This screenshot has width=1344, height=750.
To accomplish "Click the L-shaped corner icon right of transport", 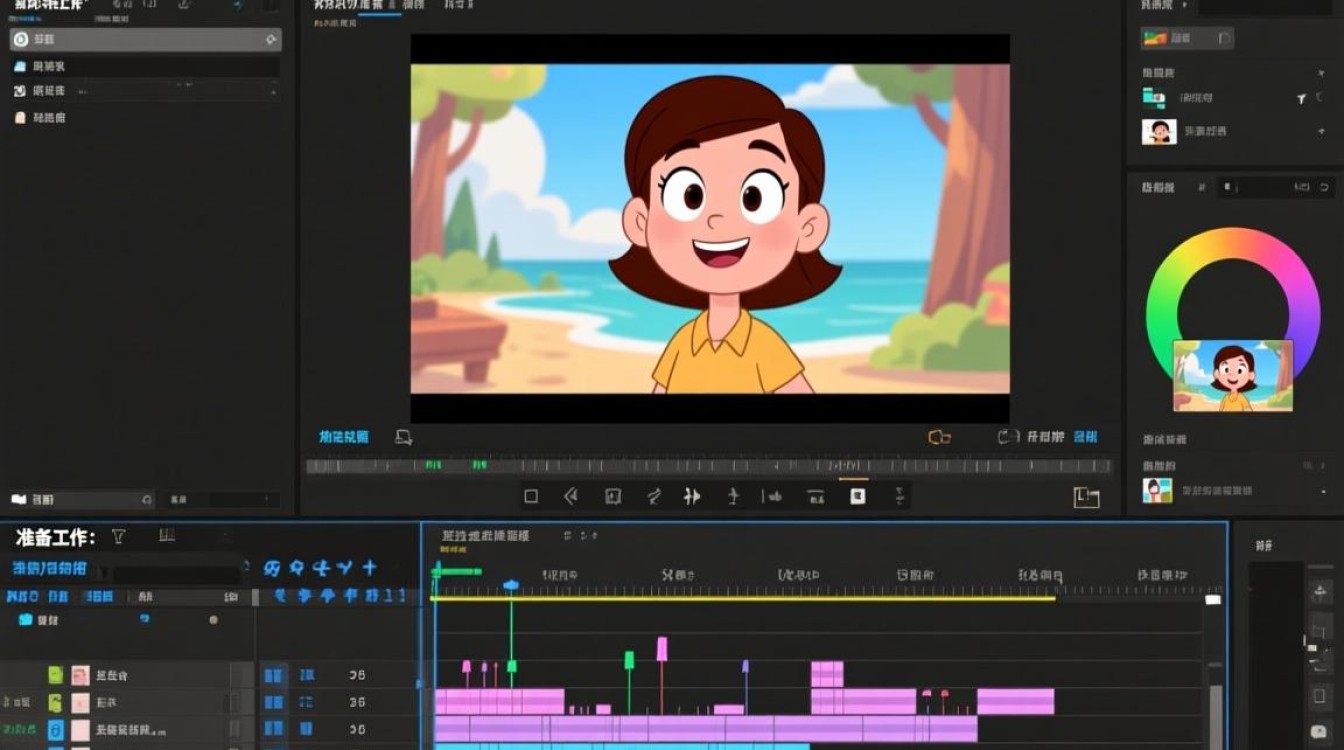I will [1086, 497].
